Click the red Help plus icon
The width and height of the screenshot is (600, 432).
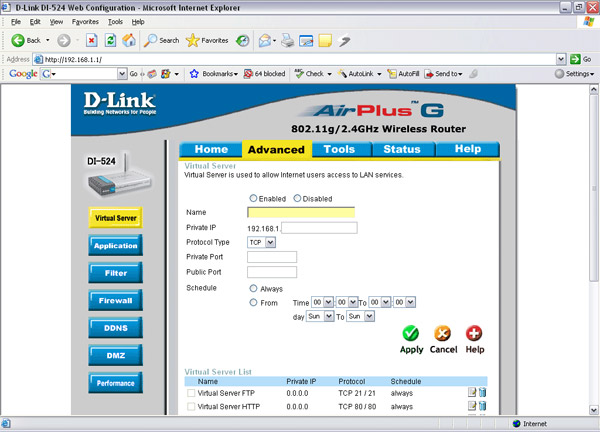pyautogui.click(x=474, y=334)
